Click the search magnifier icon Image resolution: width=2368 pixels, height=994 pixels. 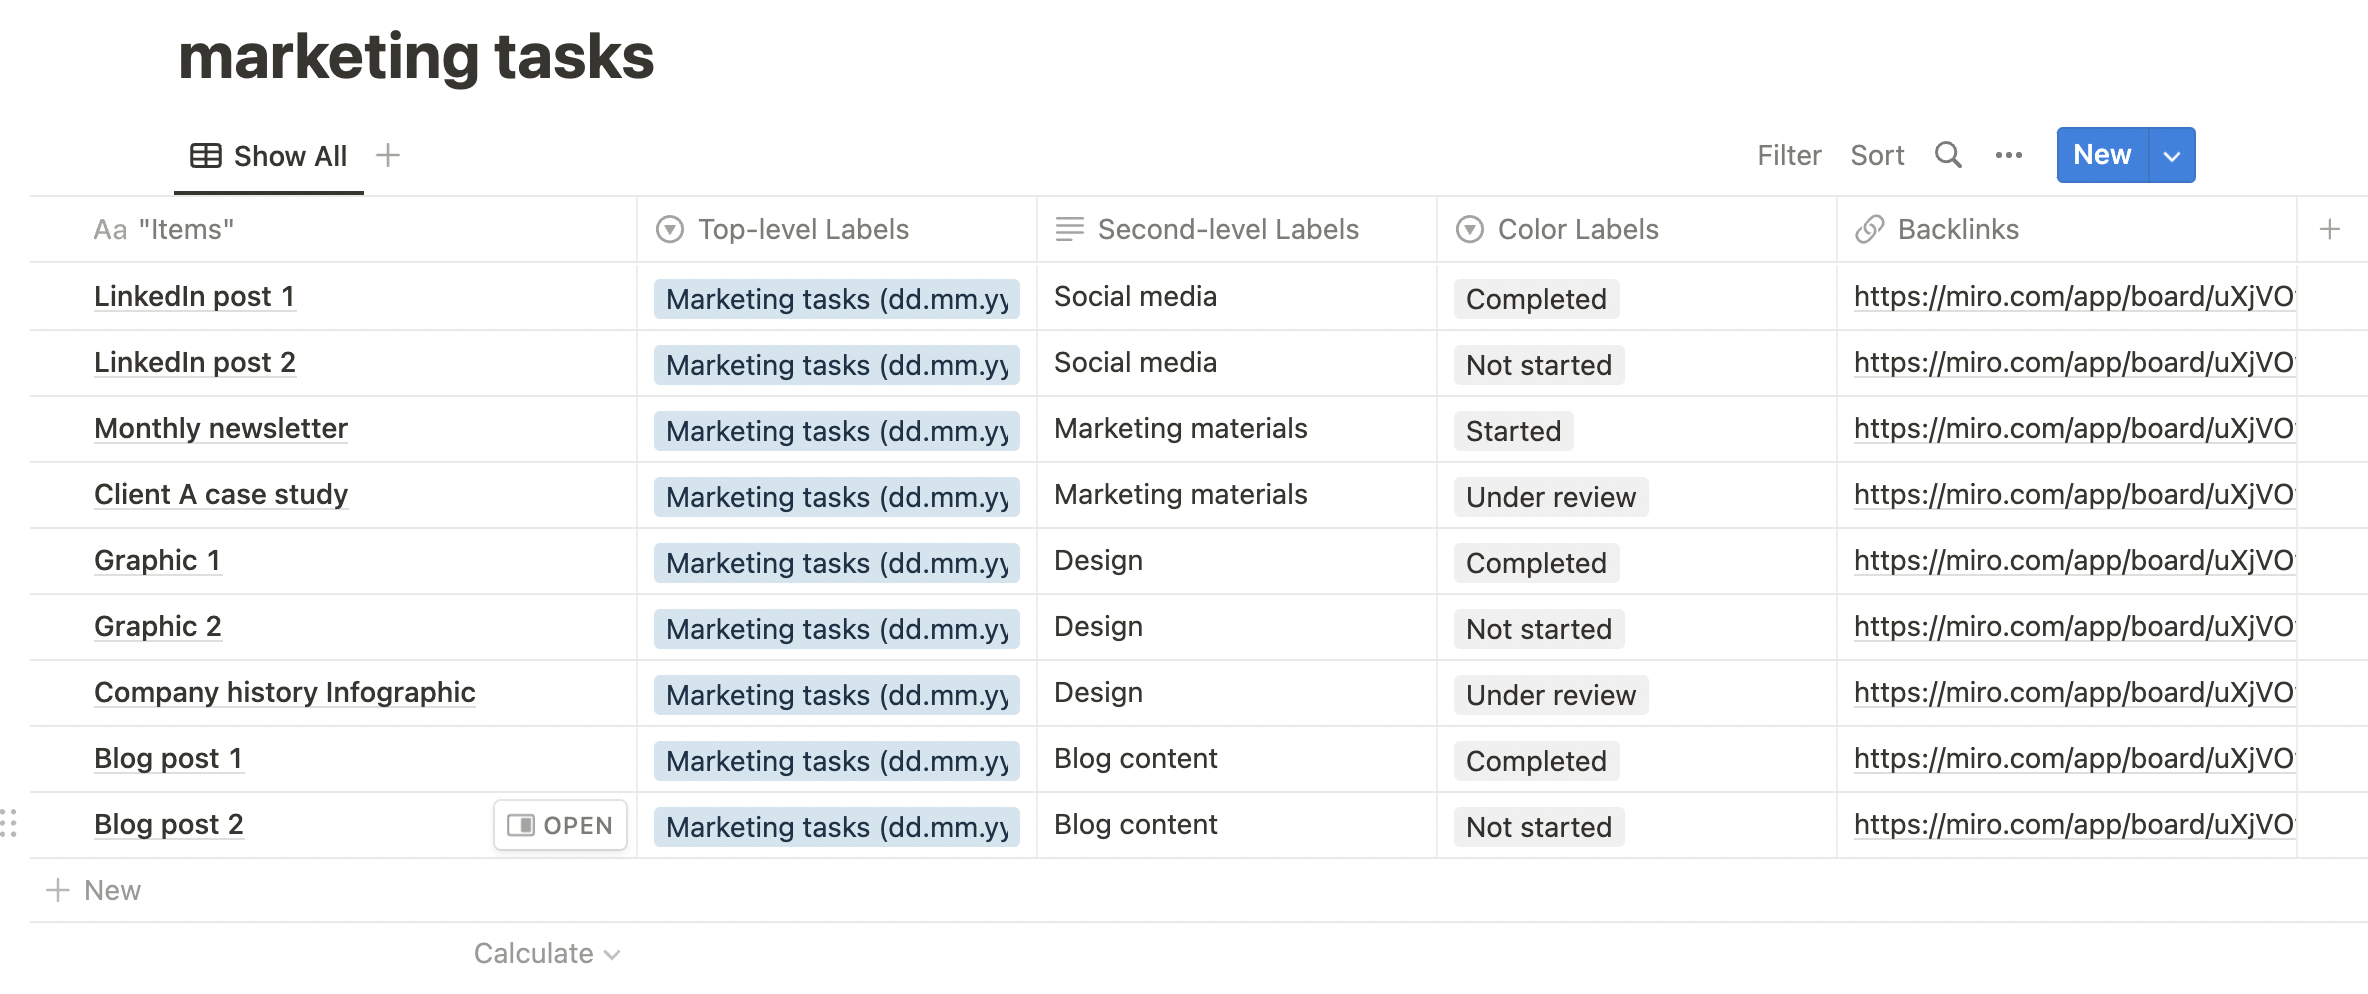(1947, 155)
